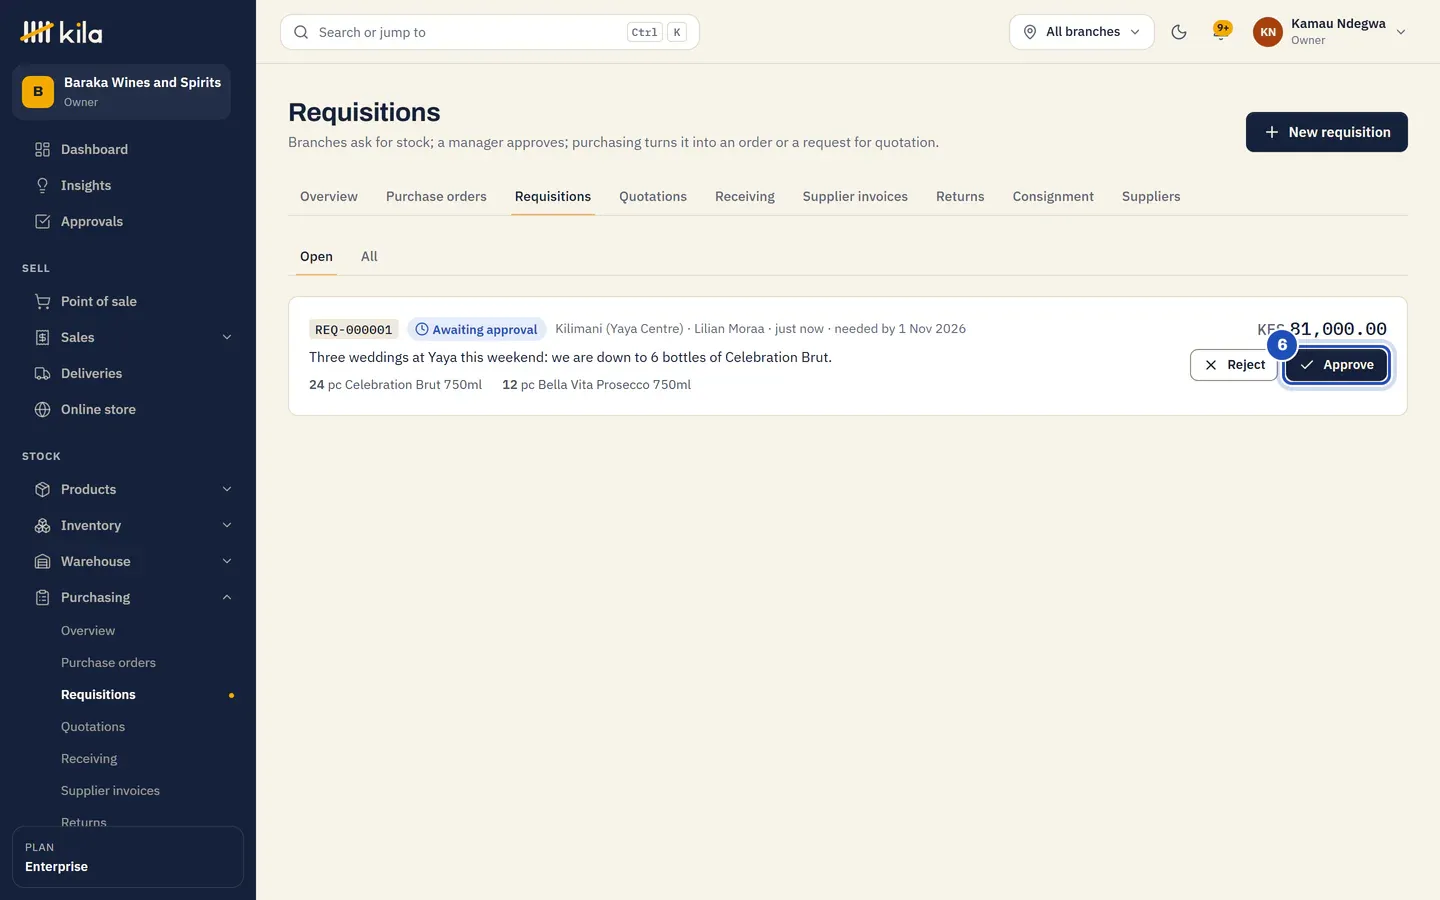The image size is (1440, 900).
Task: Expand the Products submenu chevron
Action: 227,490
